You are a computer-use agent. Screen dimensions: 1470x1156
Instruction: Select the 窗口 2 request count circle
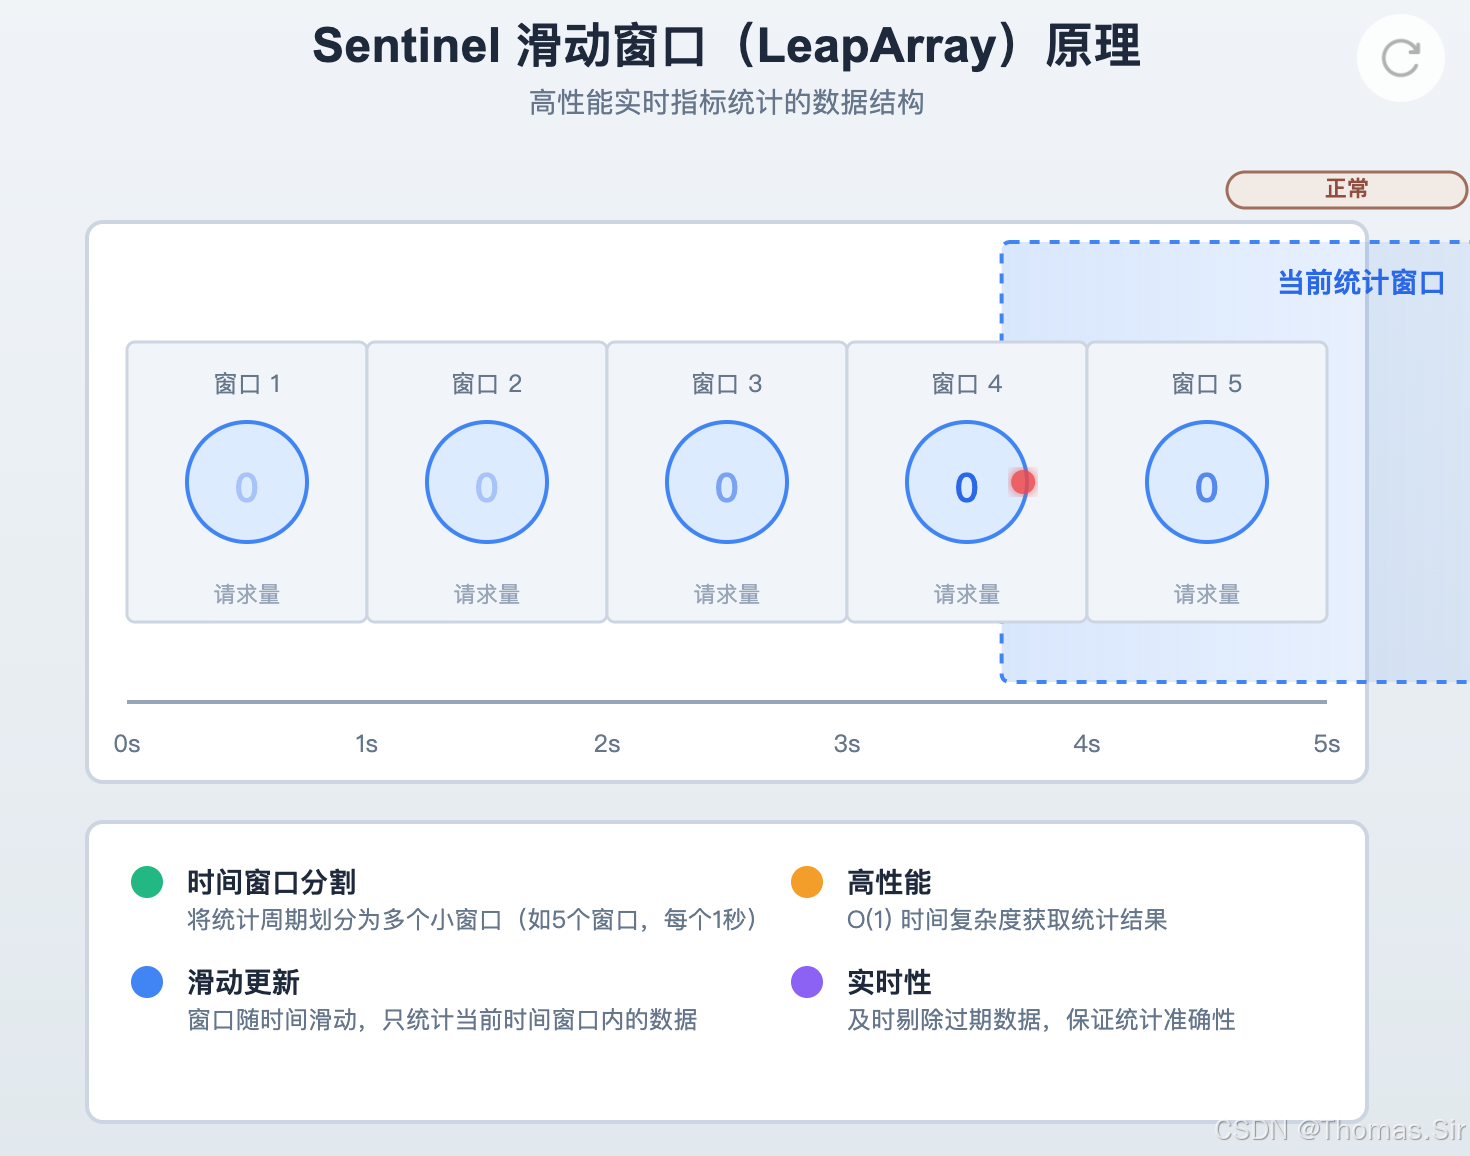click(487, 482)
